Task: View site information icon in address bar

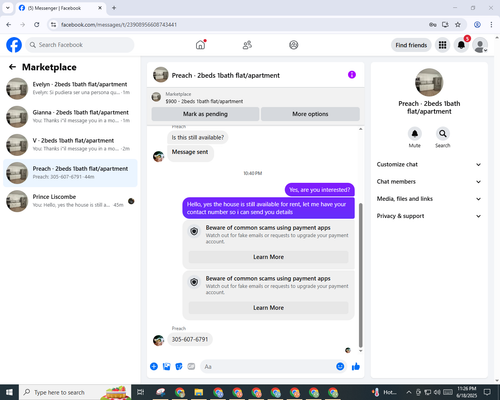Action: pos(53,25)
